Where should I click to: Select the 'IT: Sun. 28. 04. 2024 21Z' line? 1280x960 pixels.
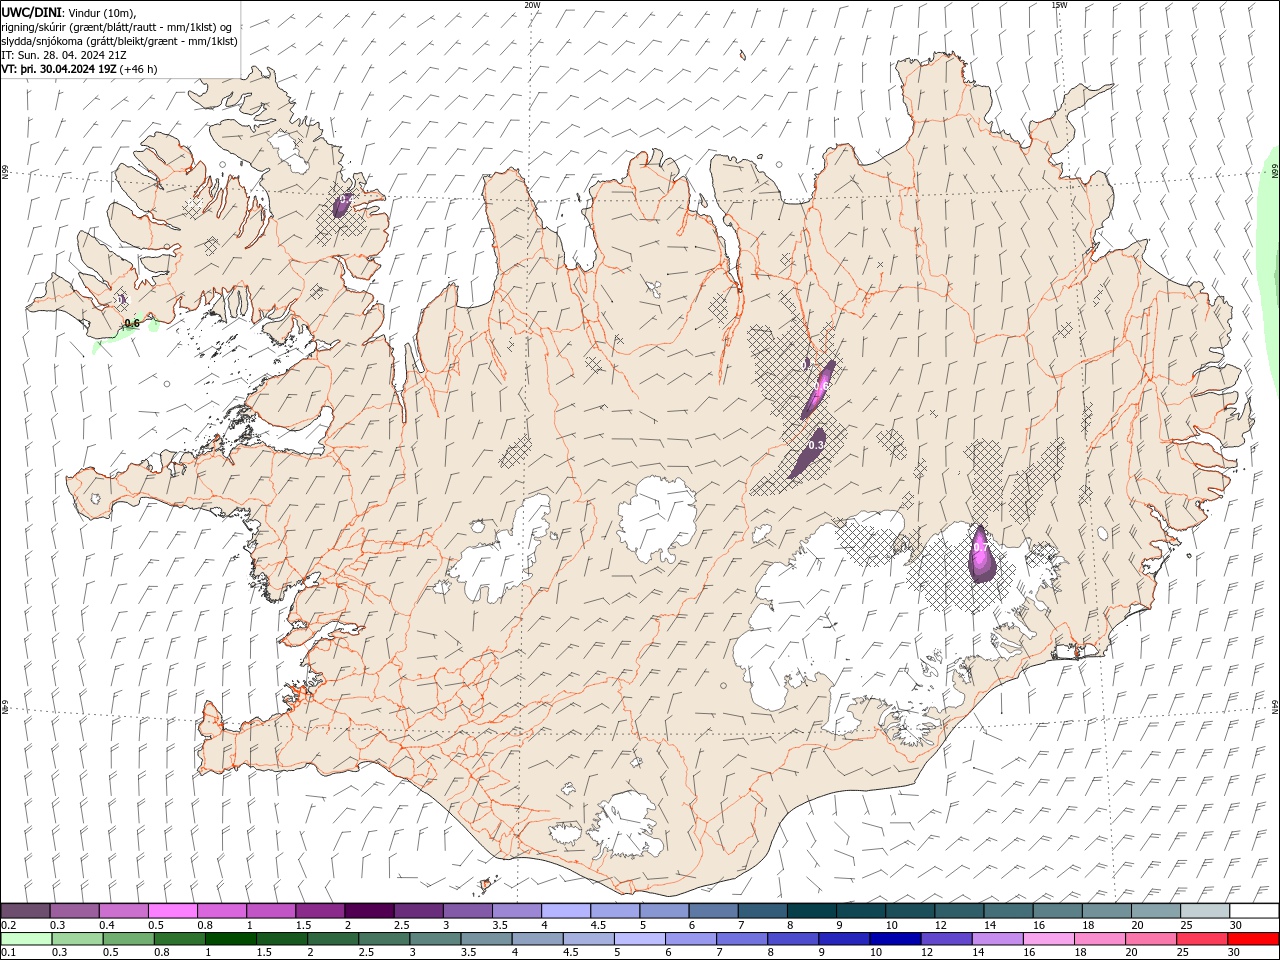coord(64,55)
